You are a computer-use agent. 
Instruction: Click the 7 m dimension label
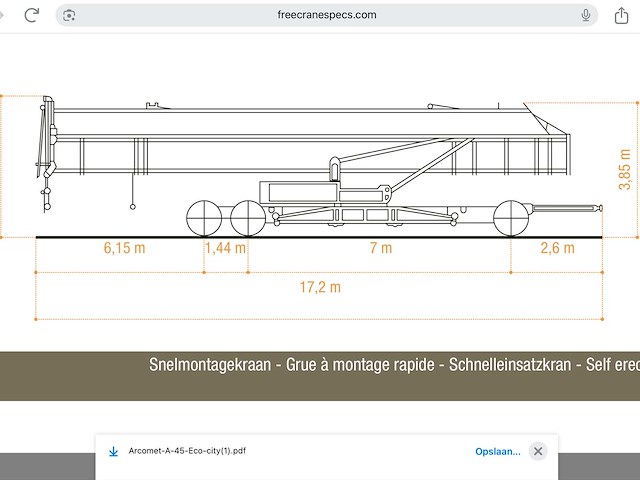380,248
